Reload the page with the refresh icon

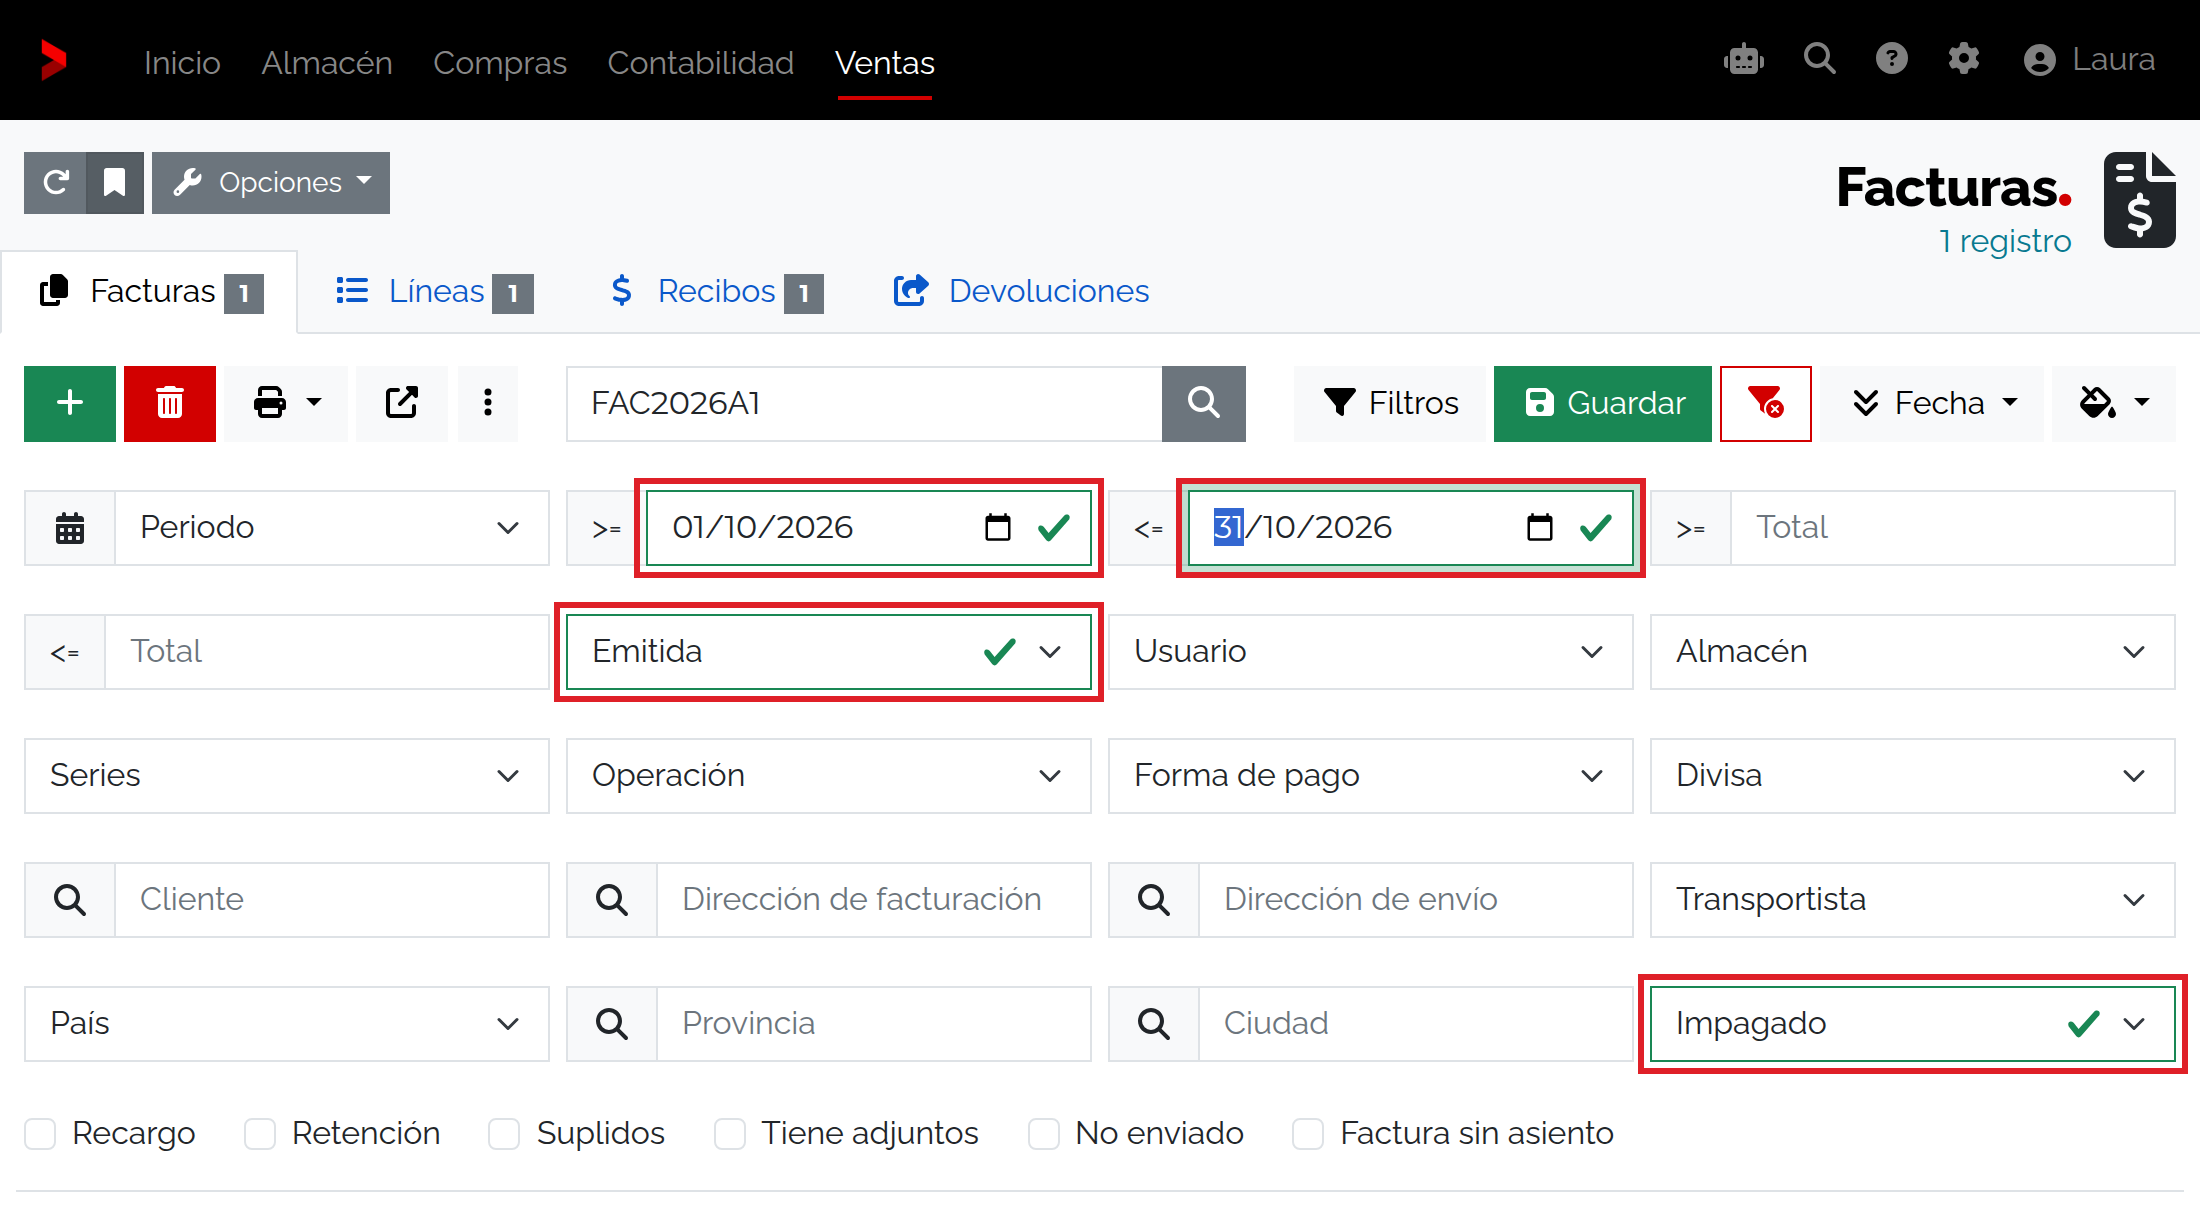(x=55, y=183)
